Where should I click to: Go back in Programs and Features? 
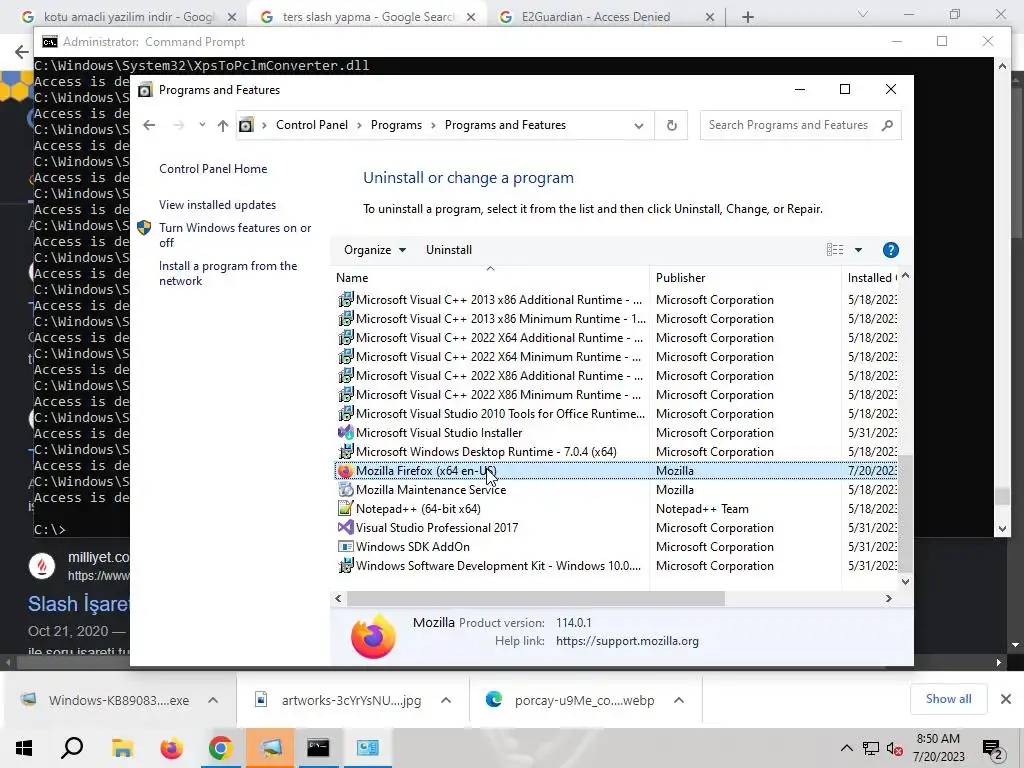point(149,125)
